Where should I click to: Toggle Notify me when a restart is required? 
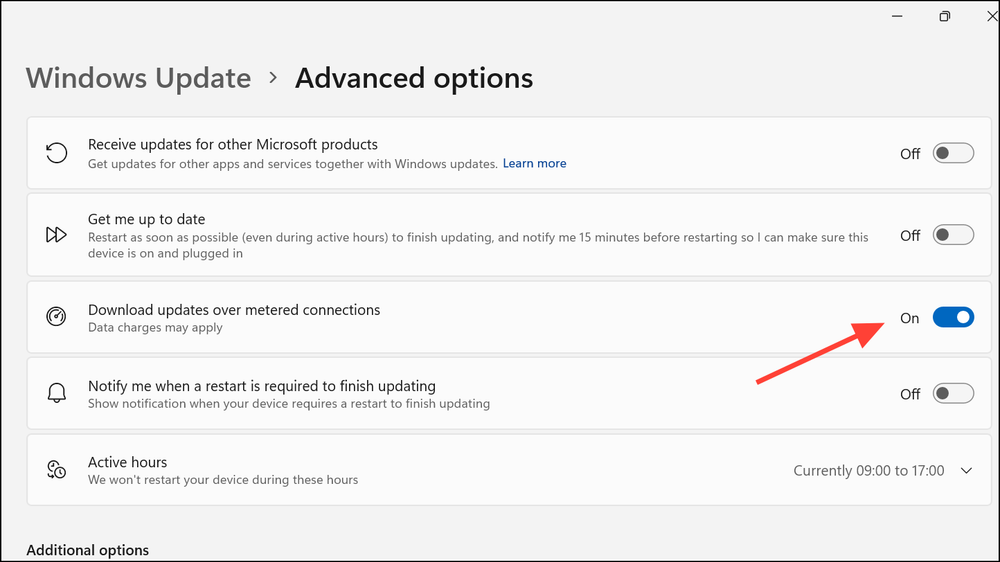(952, 394)
